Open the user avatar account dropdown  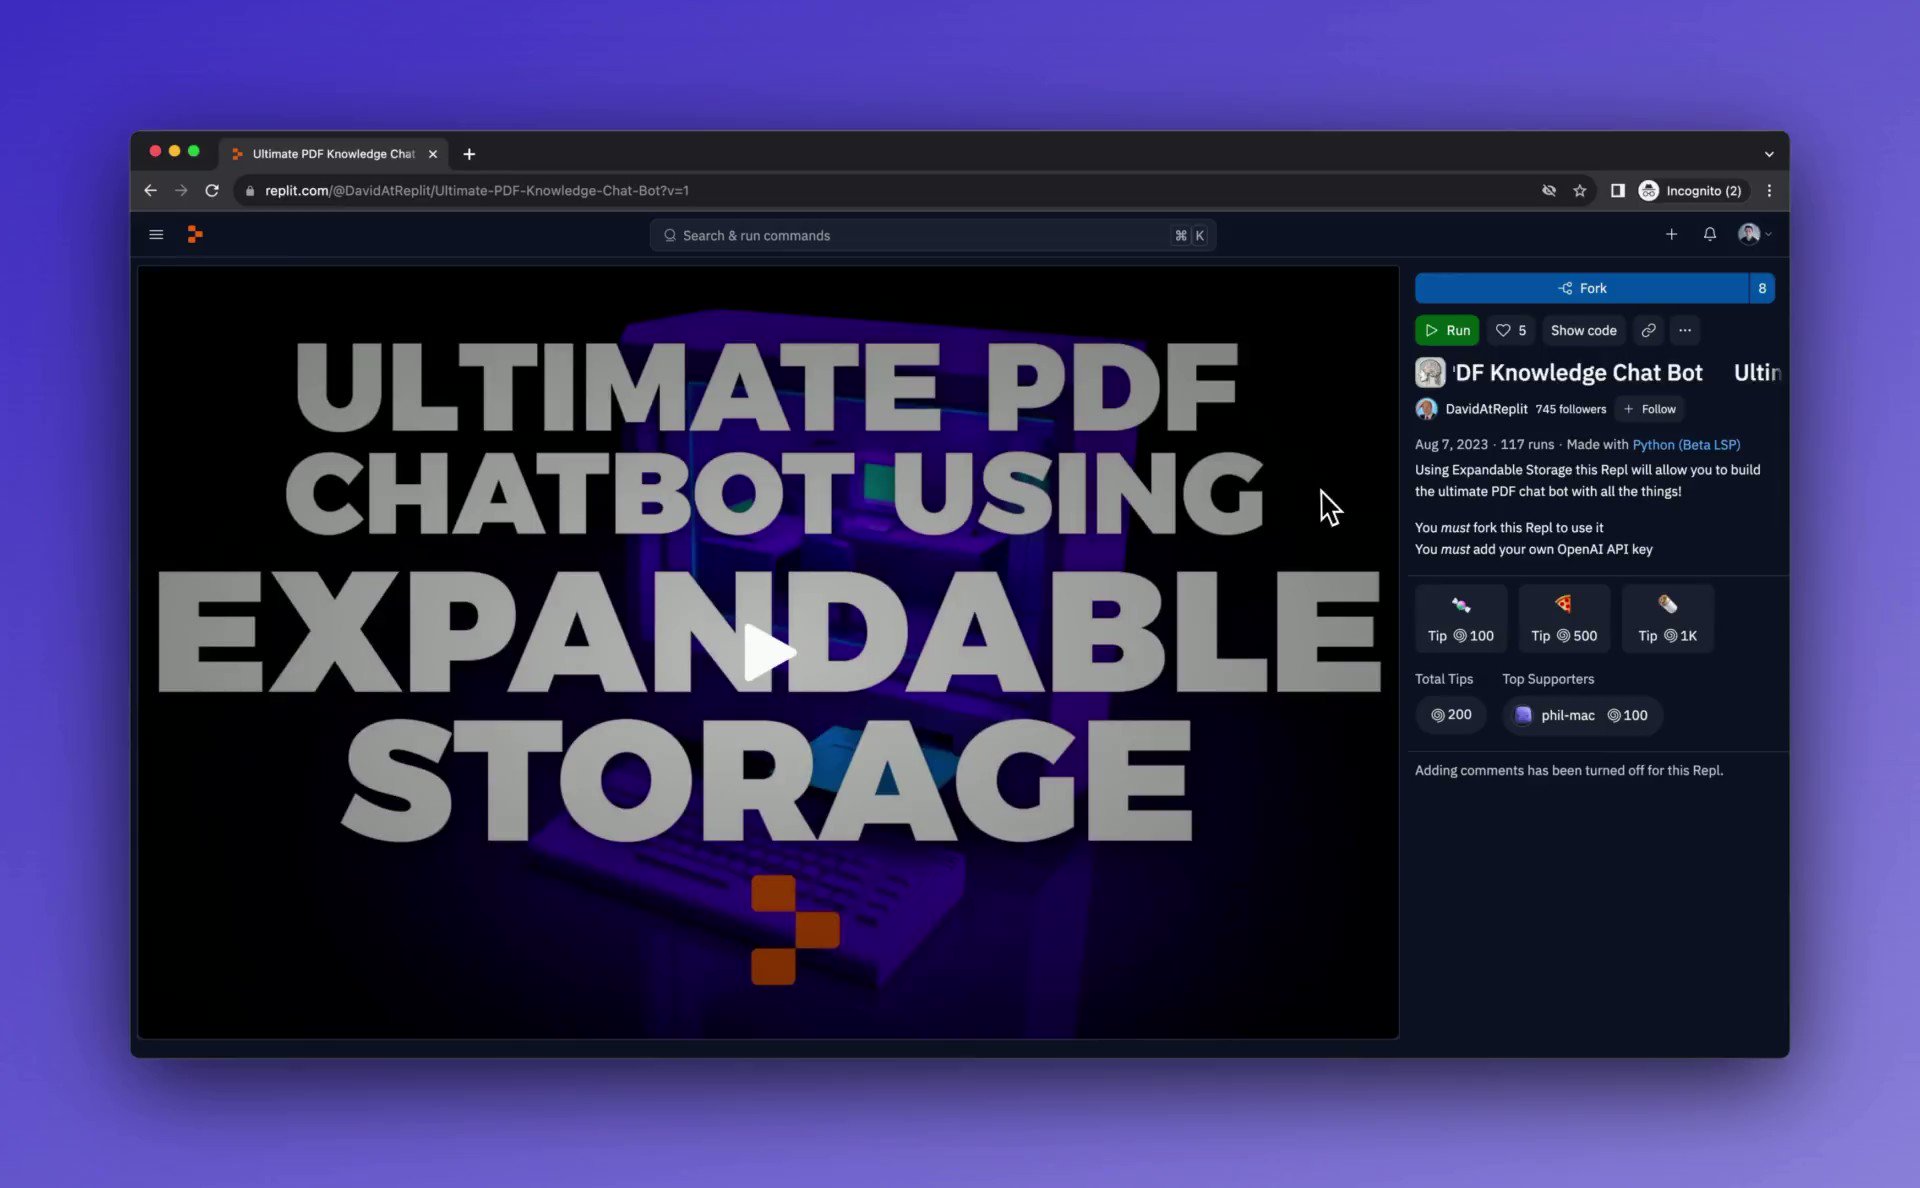1754,234
